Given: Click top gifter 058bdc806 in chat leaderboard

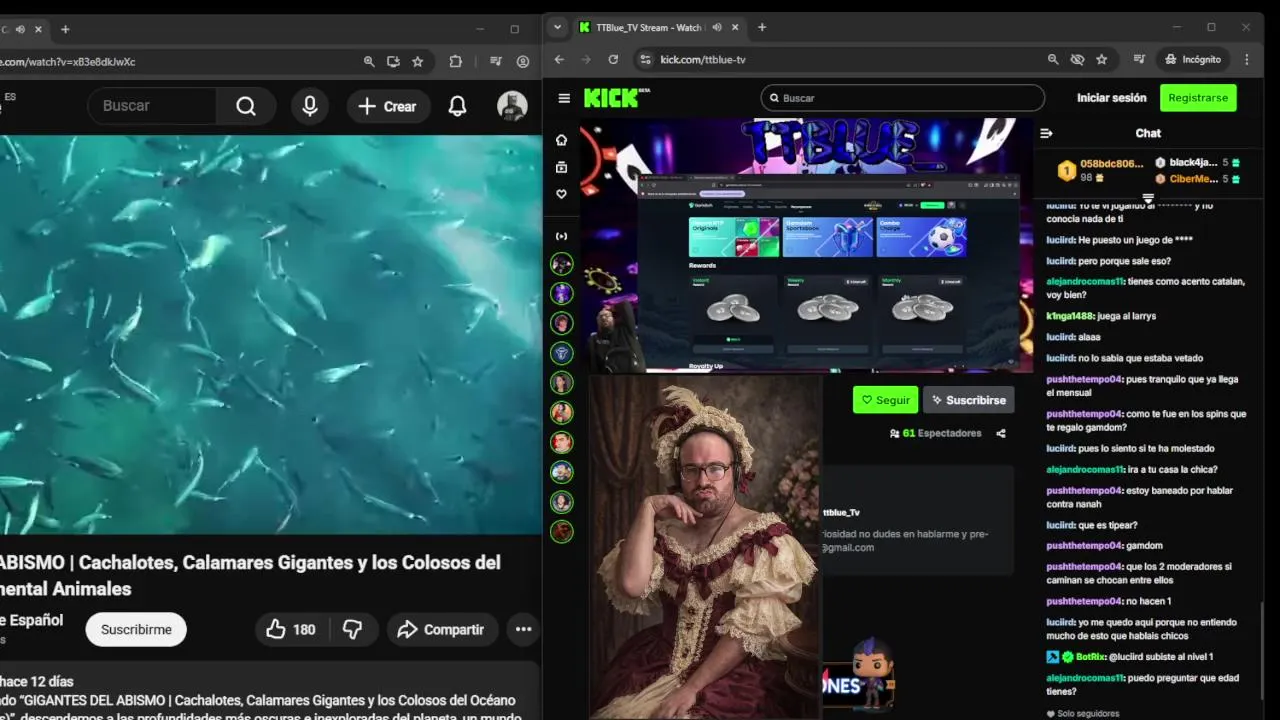Looking at the screenshot, I should pos(1101,170).
